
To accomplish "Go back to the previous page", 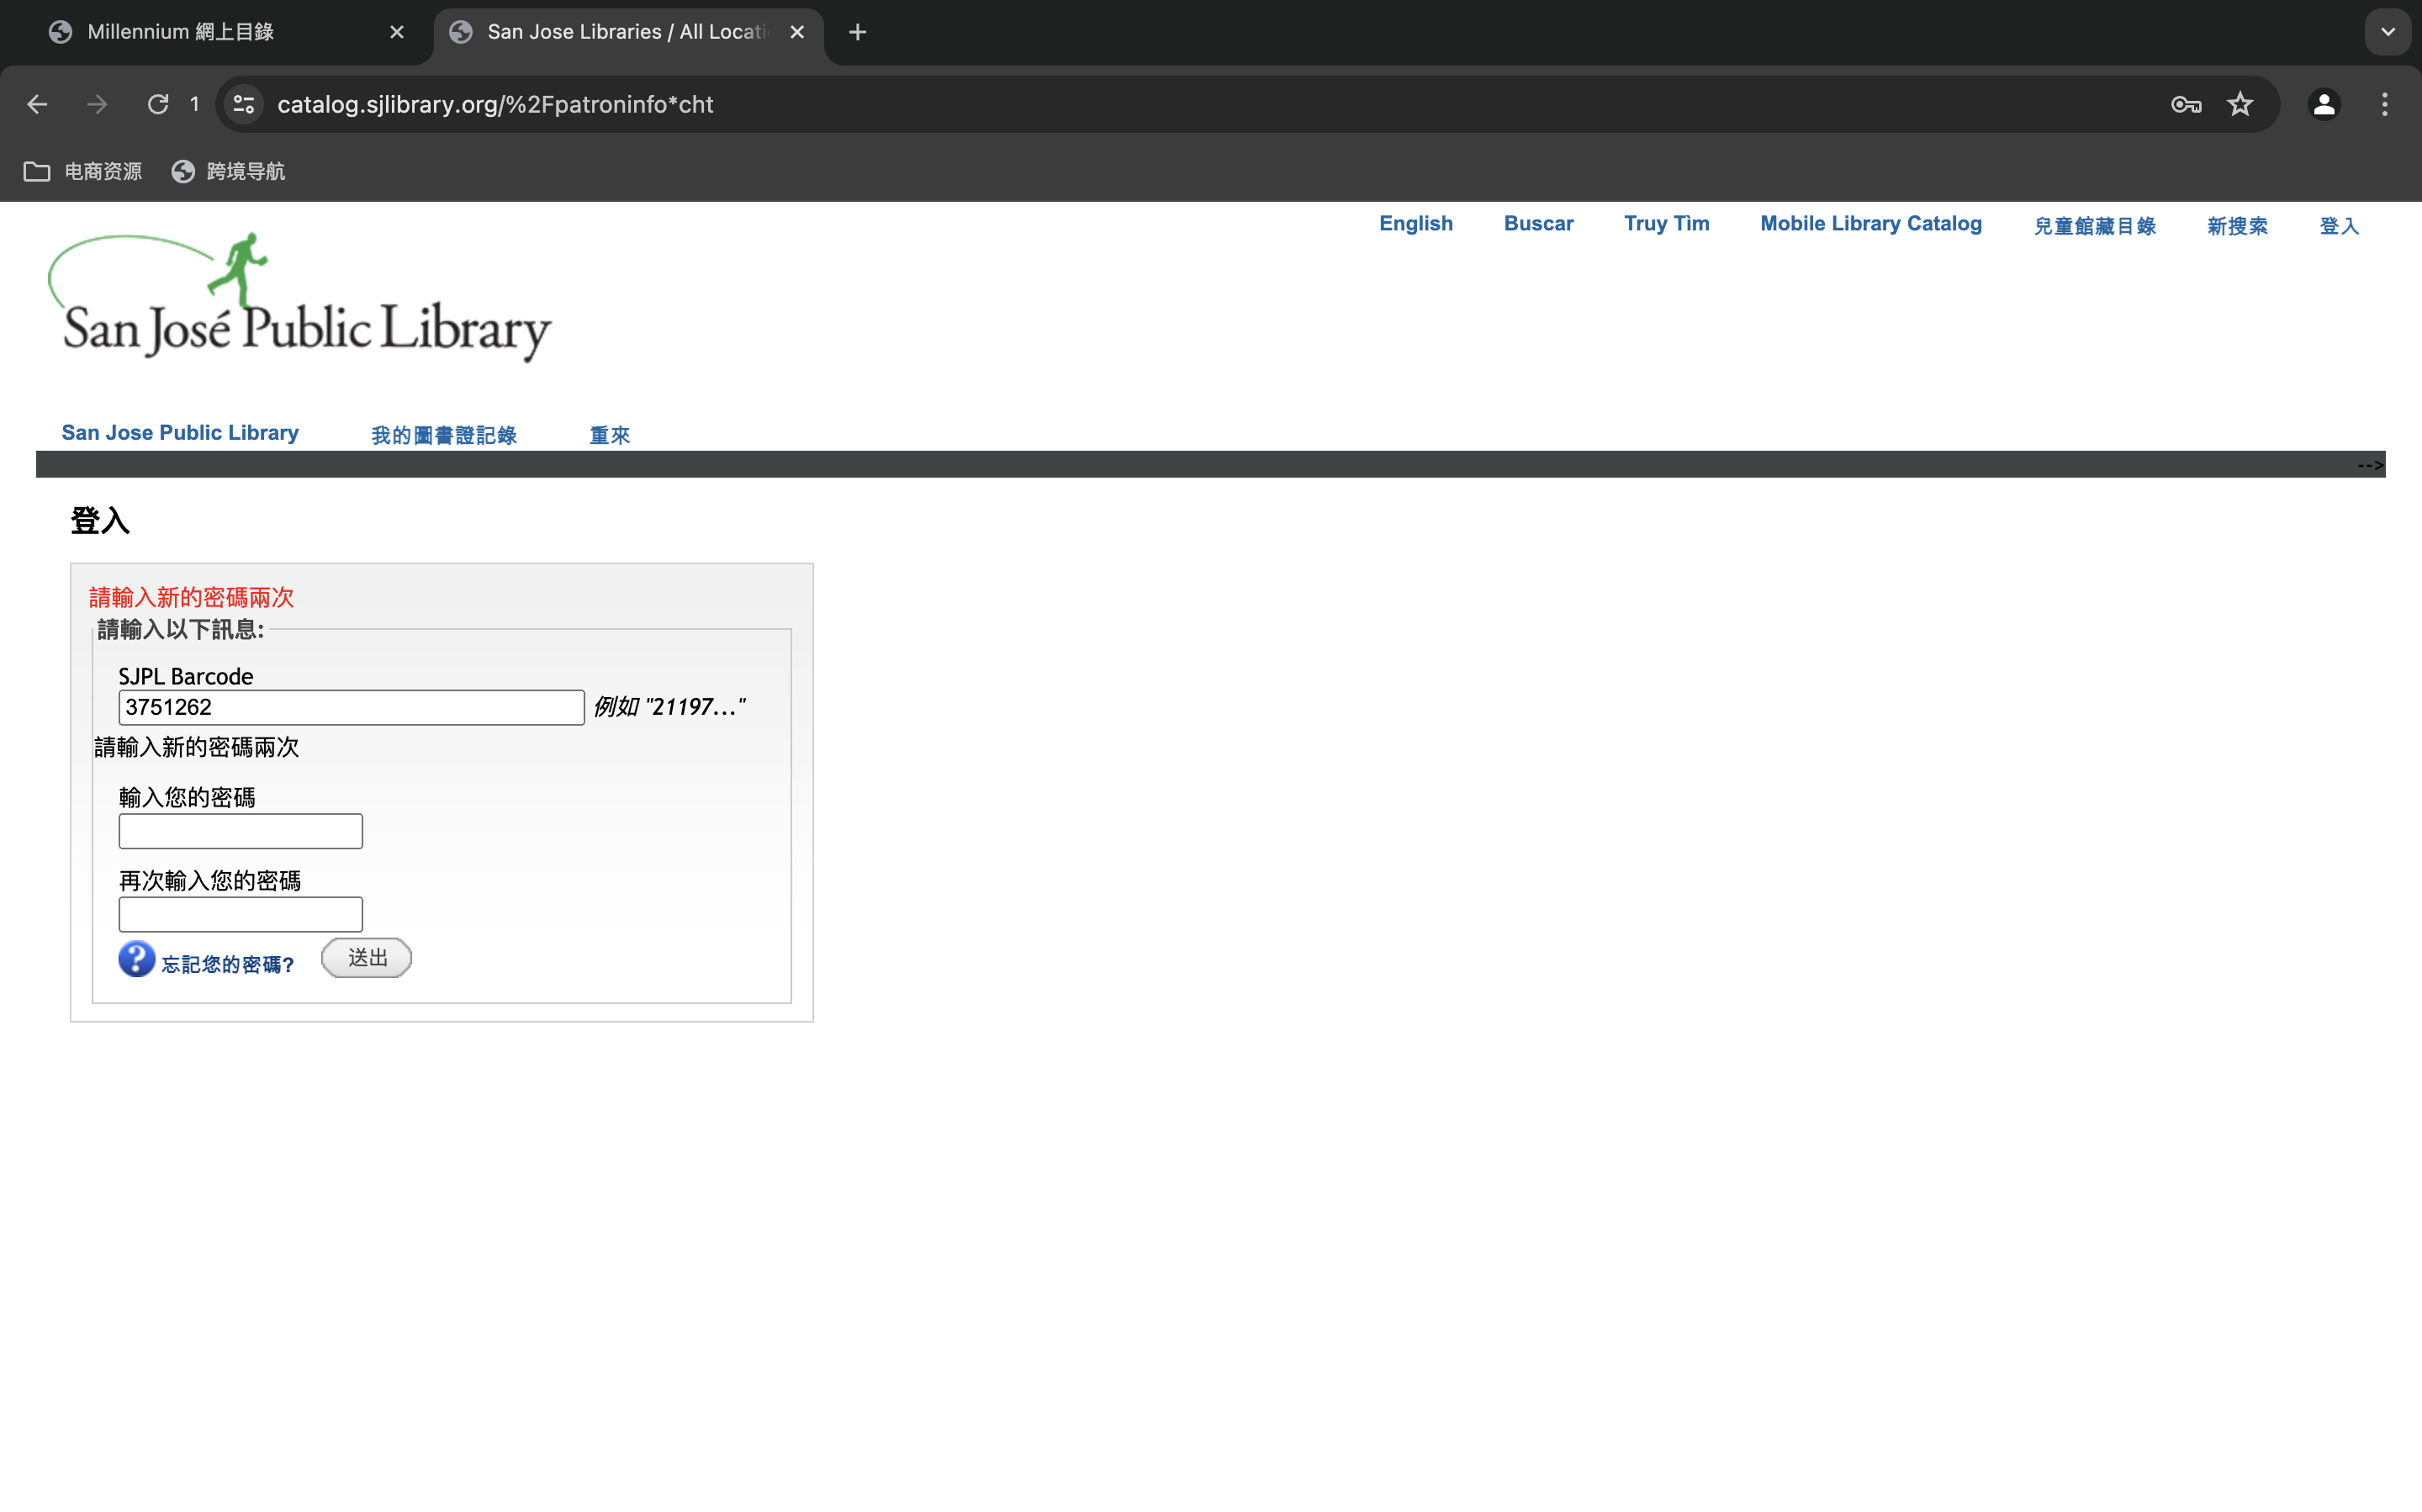I will click(x=37, y=104).
